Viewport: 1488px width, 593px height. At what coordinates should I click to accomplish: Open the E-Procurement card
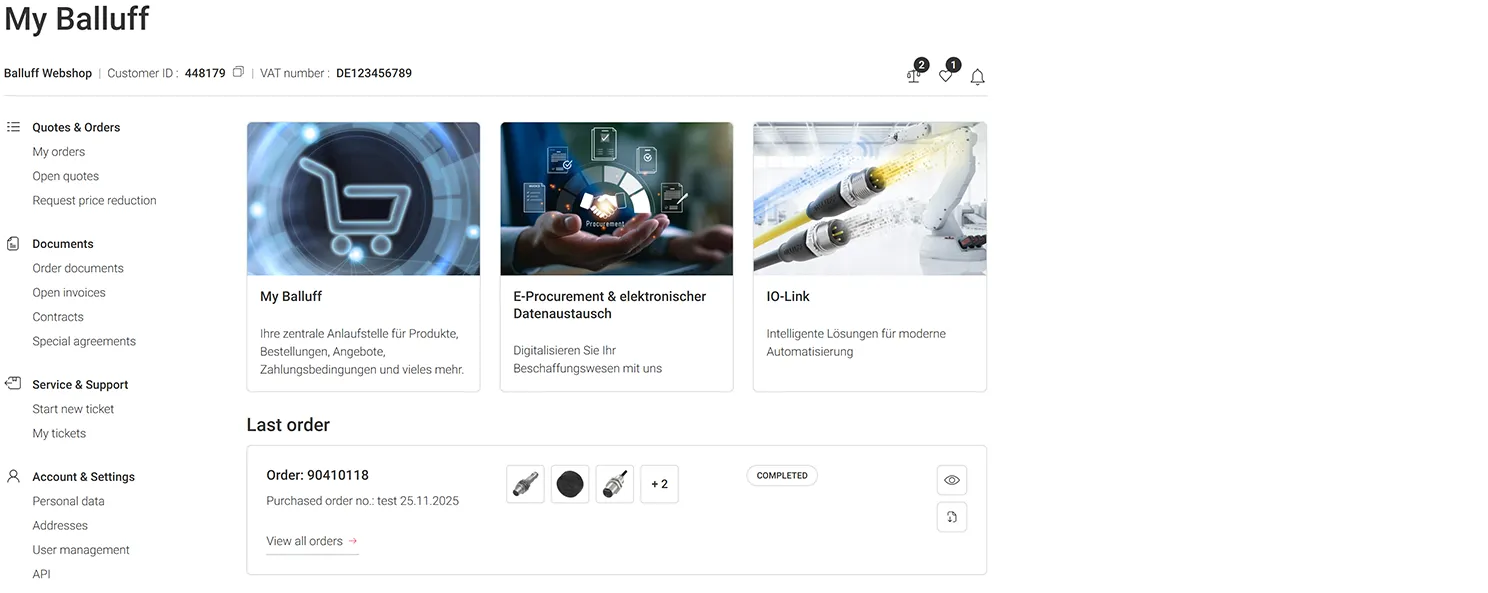click(616, 256)
